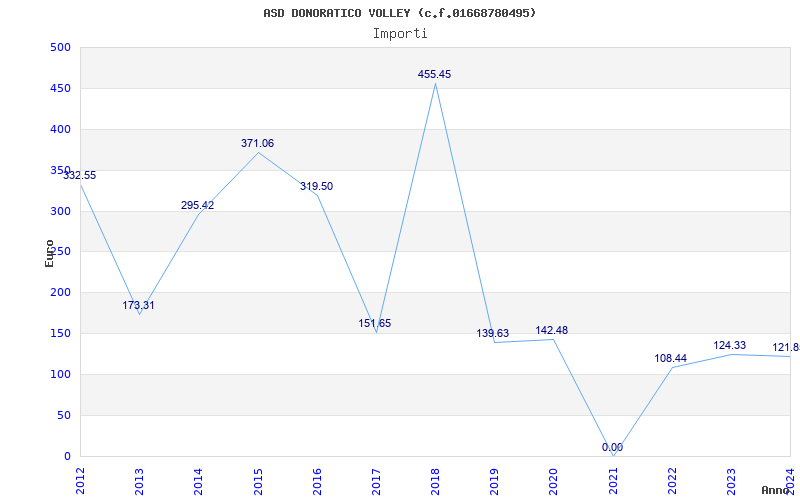The image size is (800, 500).
Task: Click the 2012 year tick label
Action: tap(80, 481)
